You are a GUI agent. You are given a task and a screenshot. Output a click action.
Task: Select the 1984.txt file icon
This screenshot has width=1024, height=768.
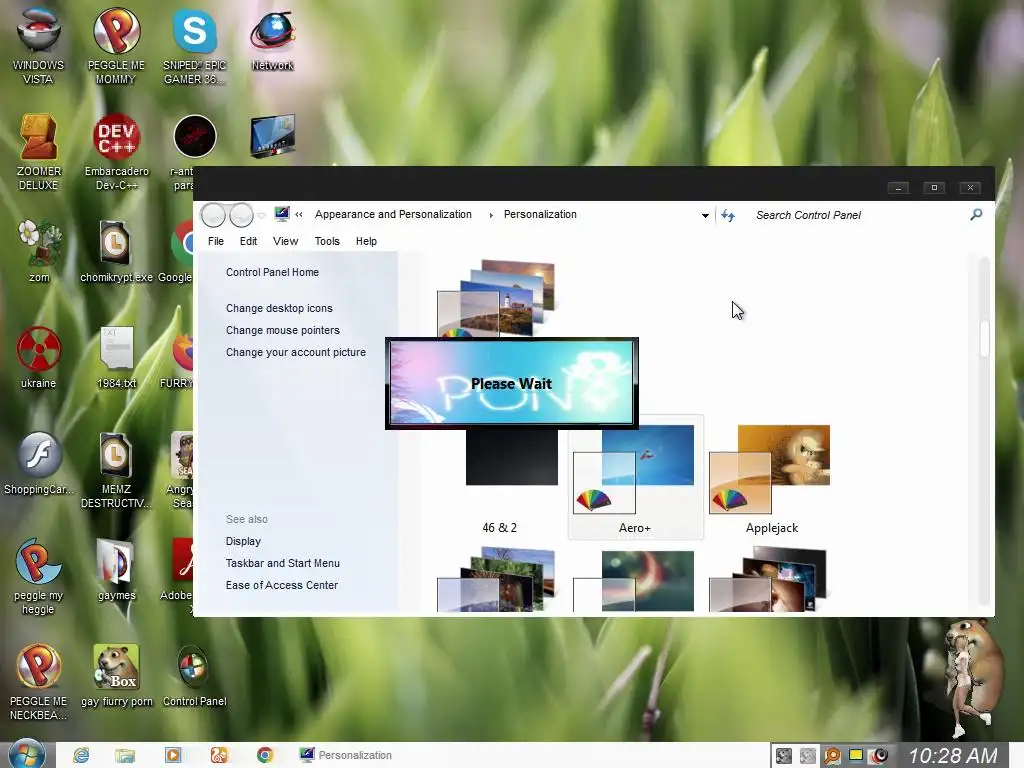pyautogui.click(x=117, y=357)
